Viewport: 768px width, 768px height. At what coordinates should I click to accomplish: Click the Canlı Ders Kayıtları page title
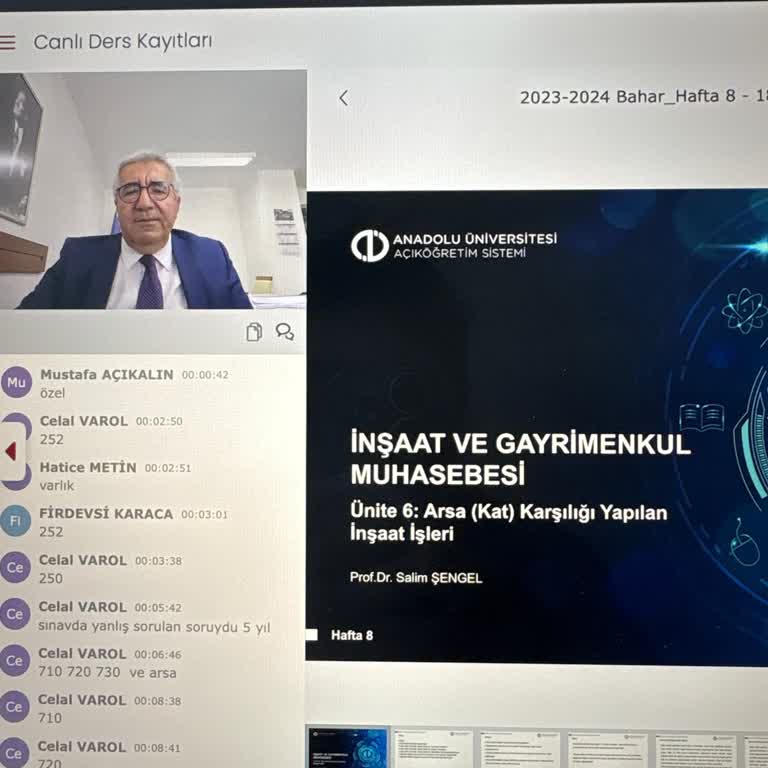[123, 42]
